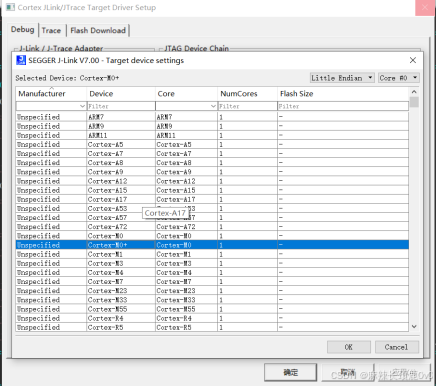Open the Little Endian dropdown
Viewport: 437px width, 387px height.
pos(342,78)
